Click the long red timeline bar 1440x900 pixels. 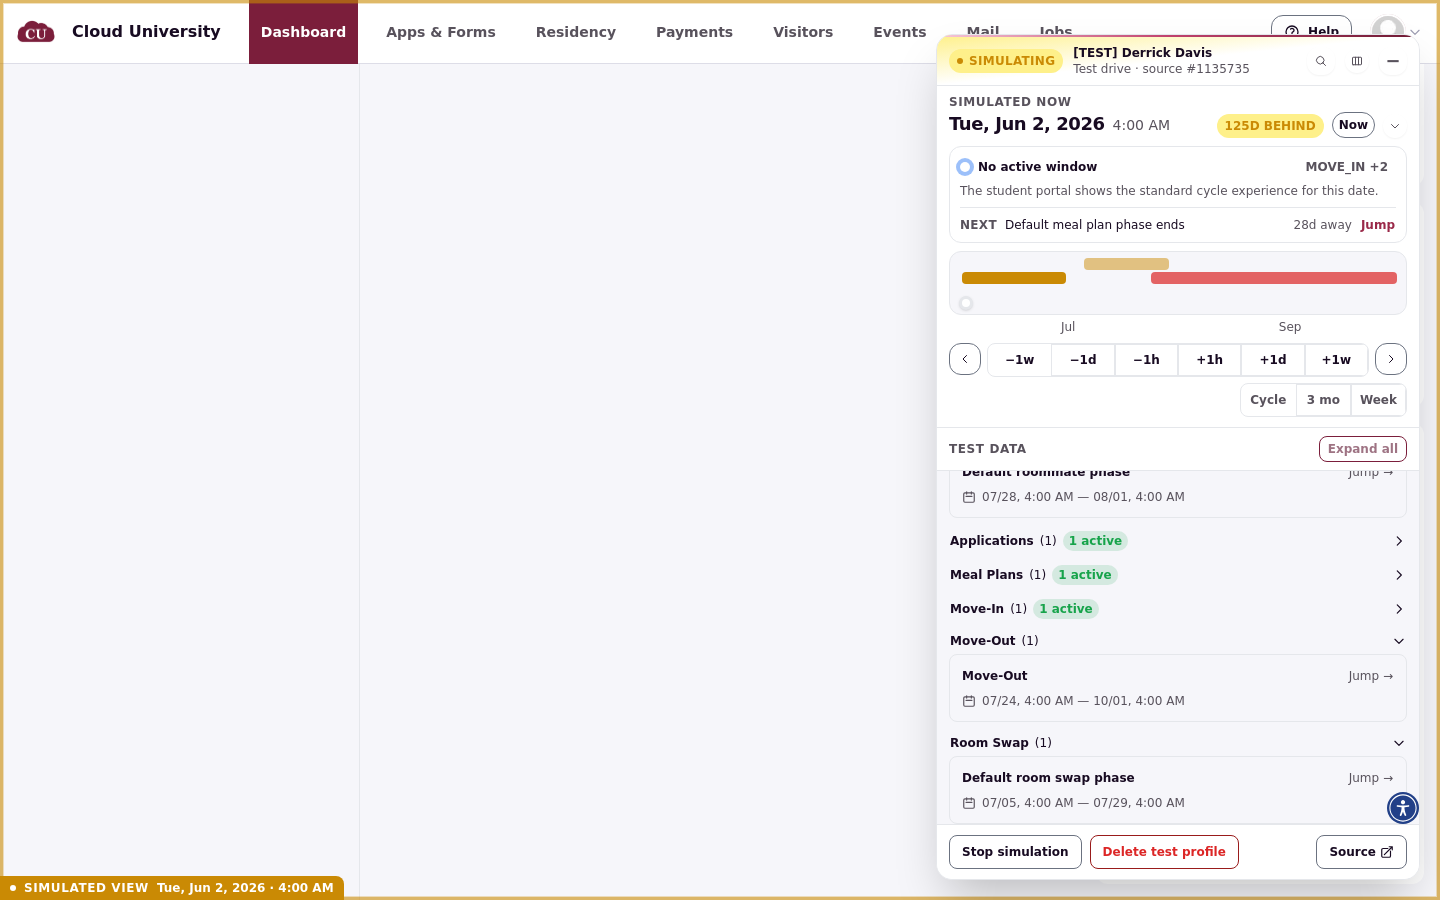coord(1274,278)
